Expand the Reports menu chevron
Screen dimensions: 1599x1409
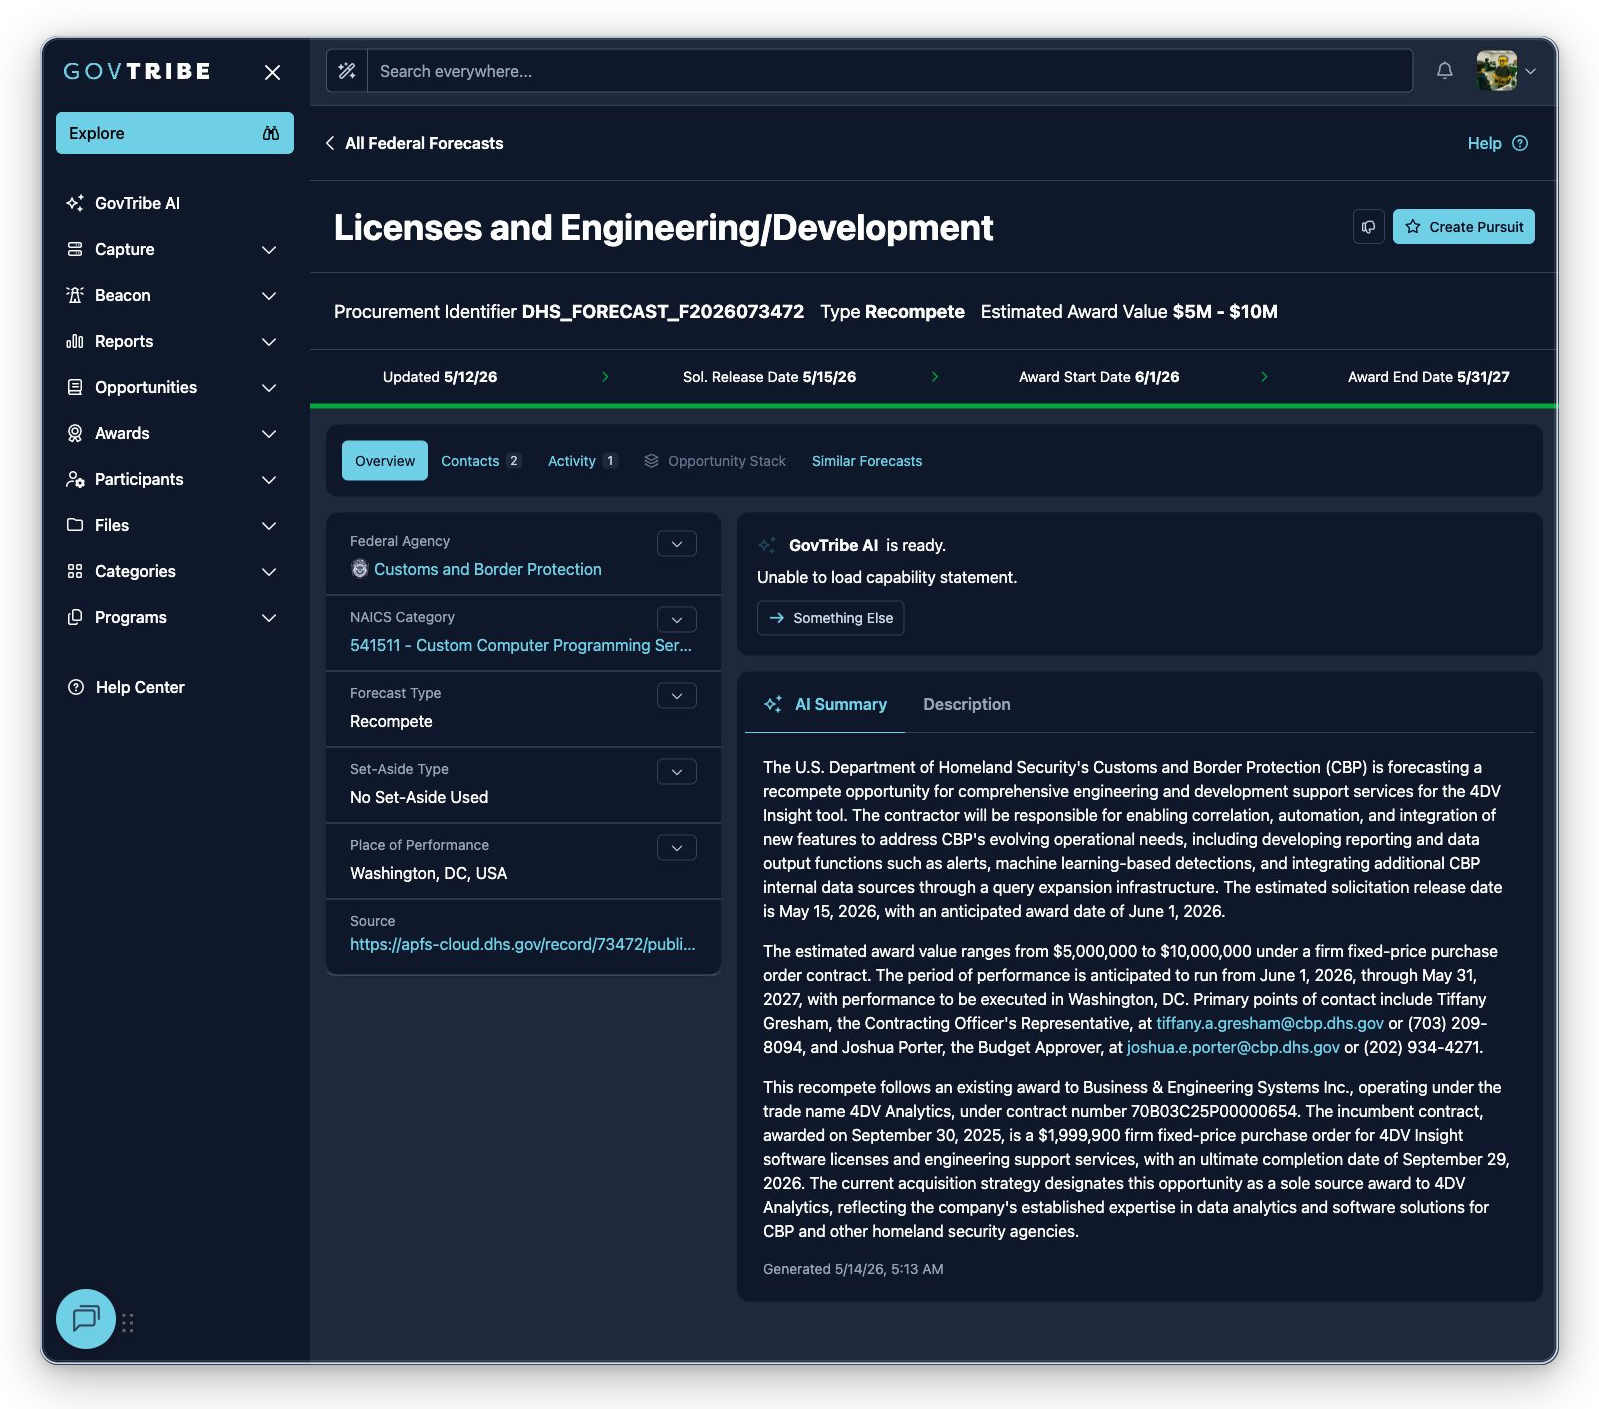tap(269, 341)
